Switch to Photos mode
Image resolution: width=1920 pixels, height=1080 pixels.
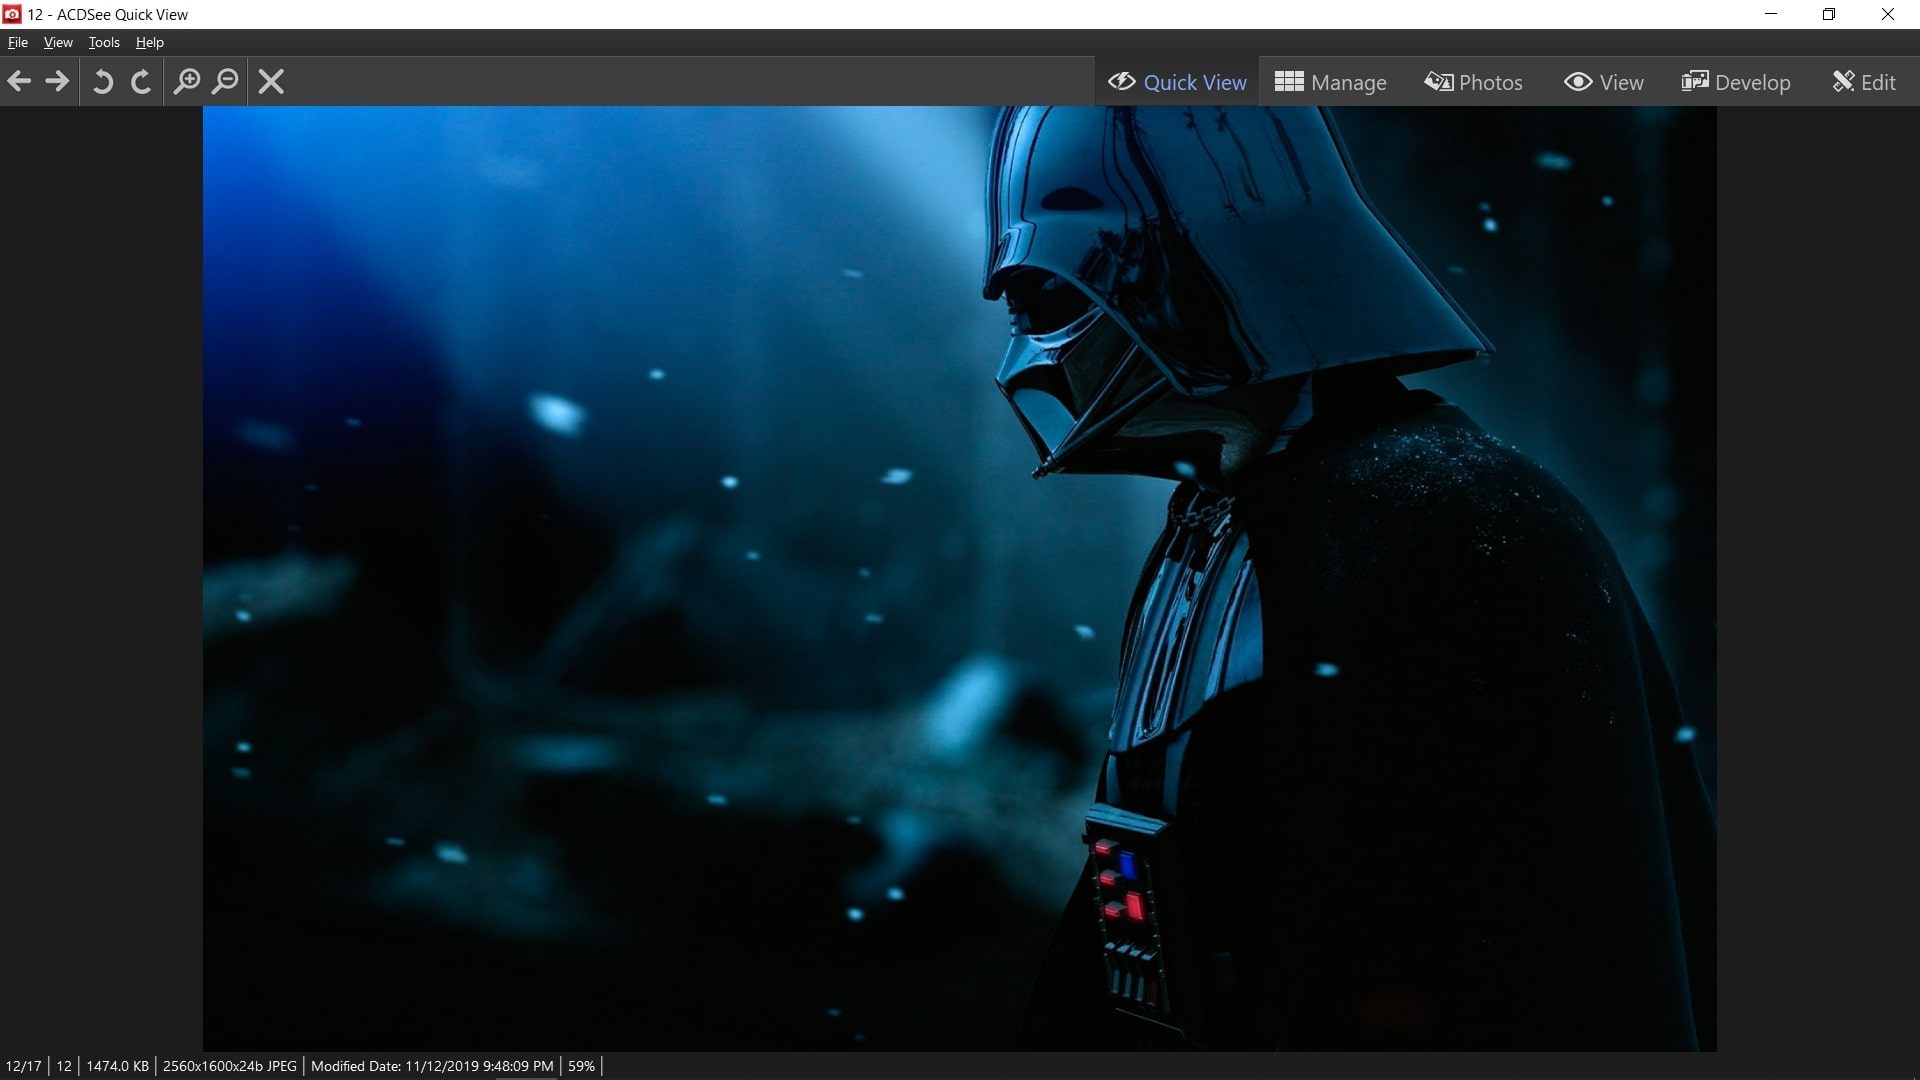tap(1473, 82)
